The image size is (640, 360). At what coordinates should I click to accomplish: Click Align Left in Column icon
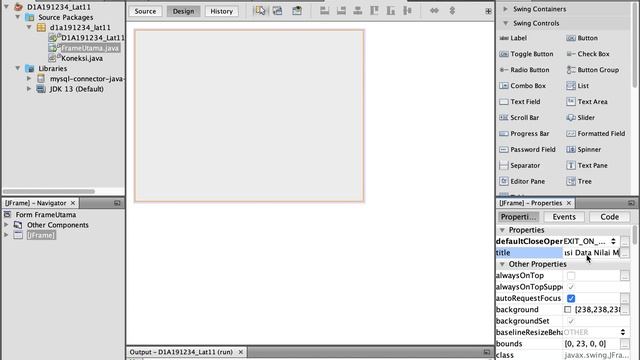pos(324,11)
